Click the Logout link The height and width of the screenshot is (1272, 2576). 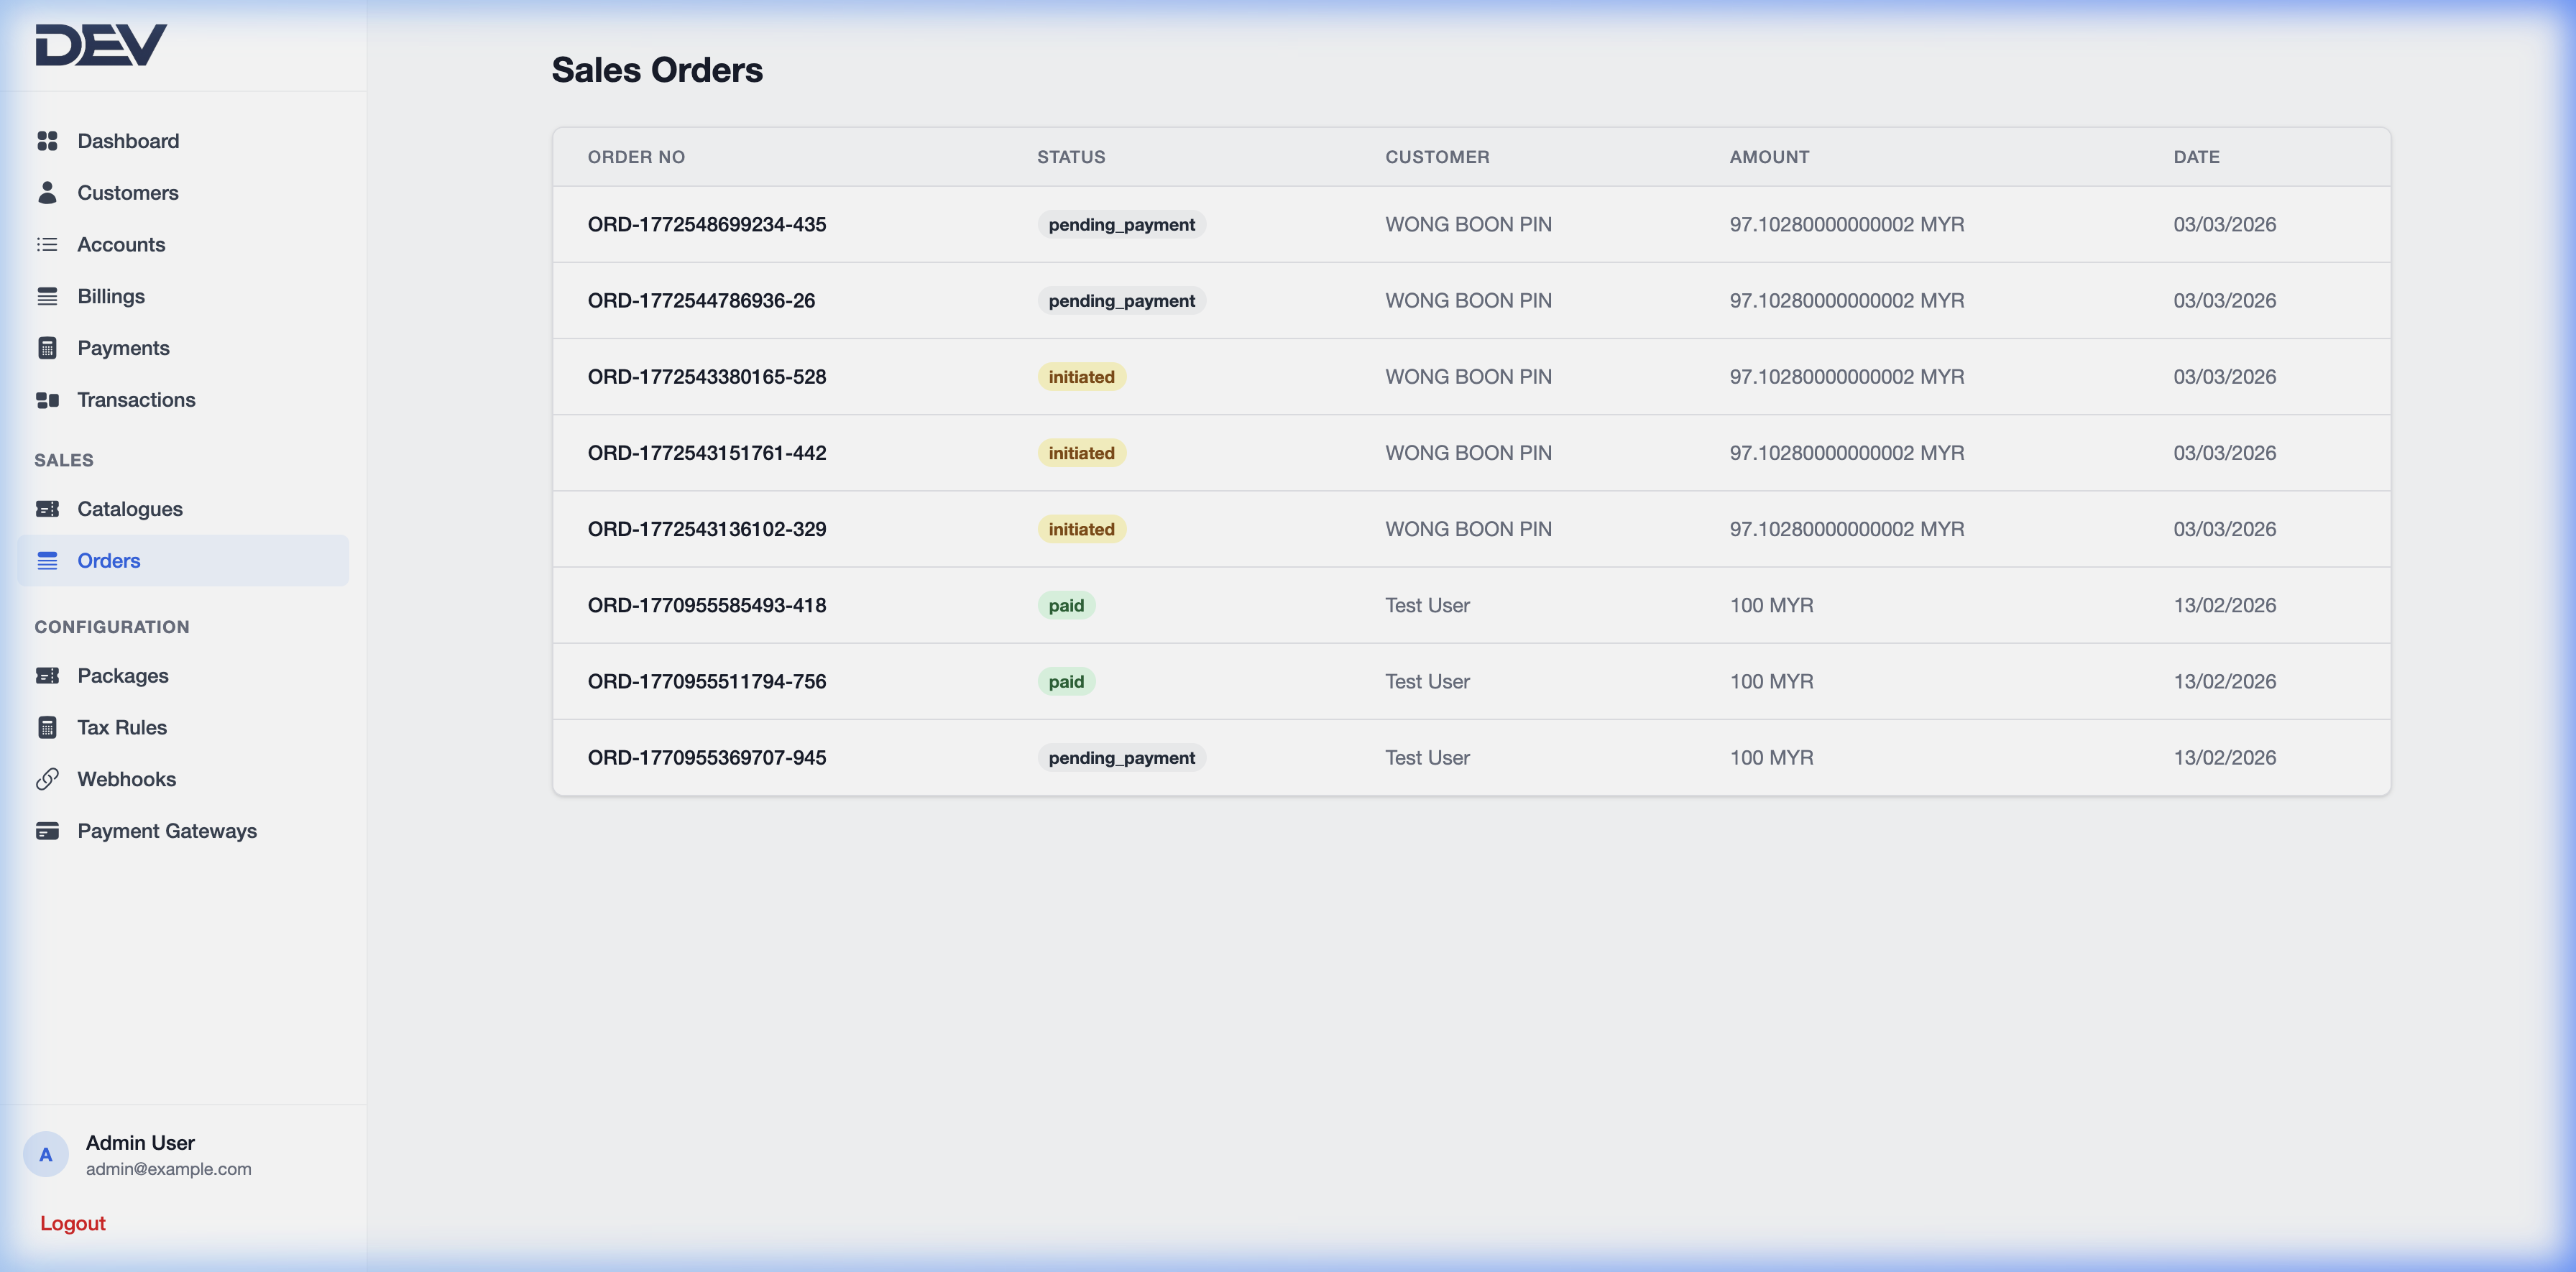(71, 1222)
